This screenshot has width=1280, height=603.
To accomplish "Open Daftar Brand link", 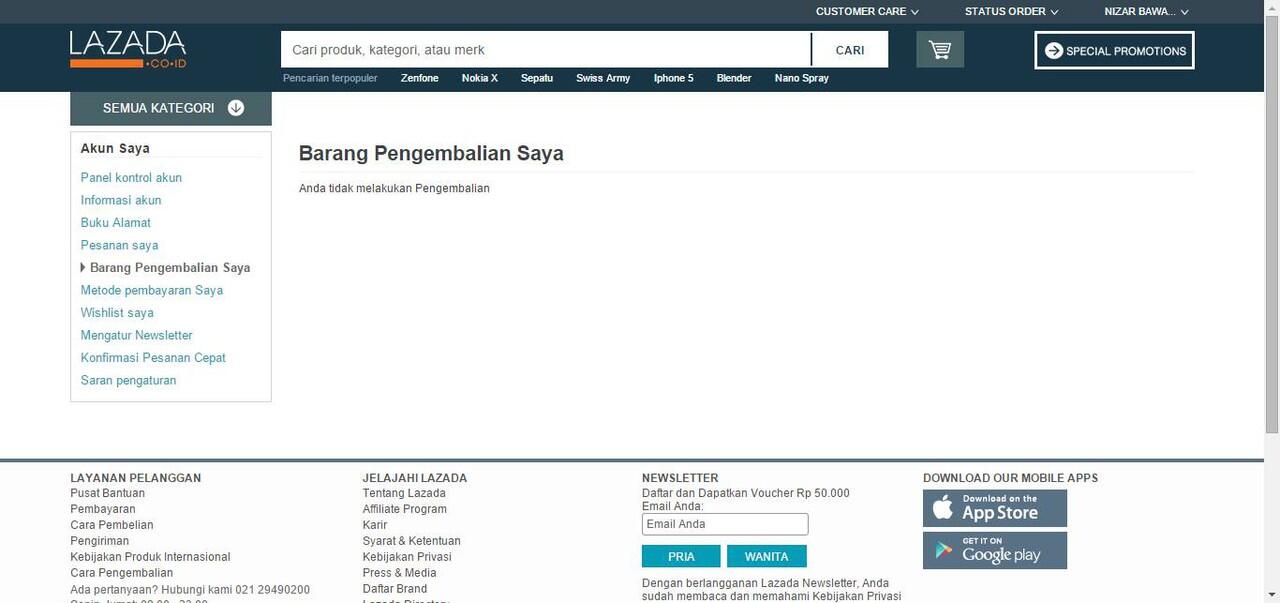I will (x=395, y=589).
